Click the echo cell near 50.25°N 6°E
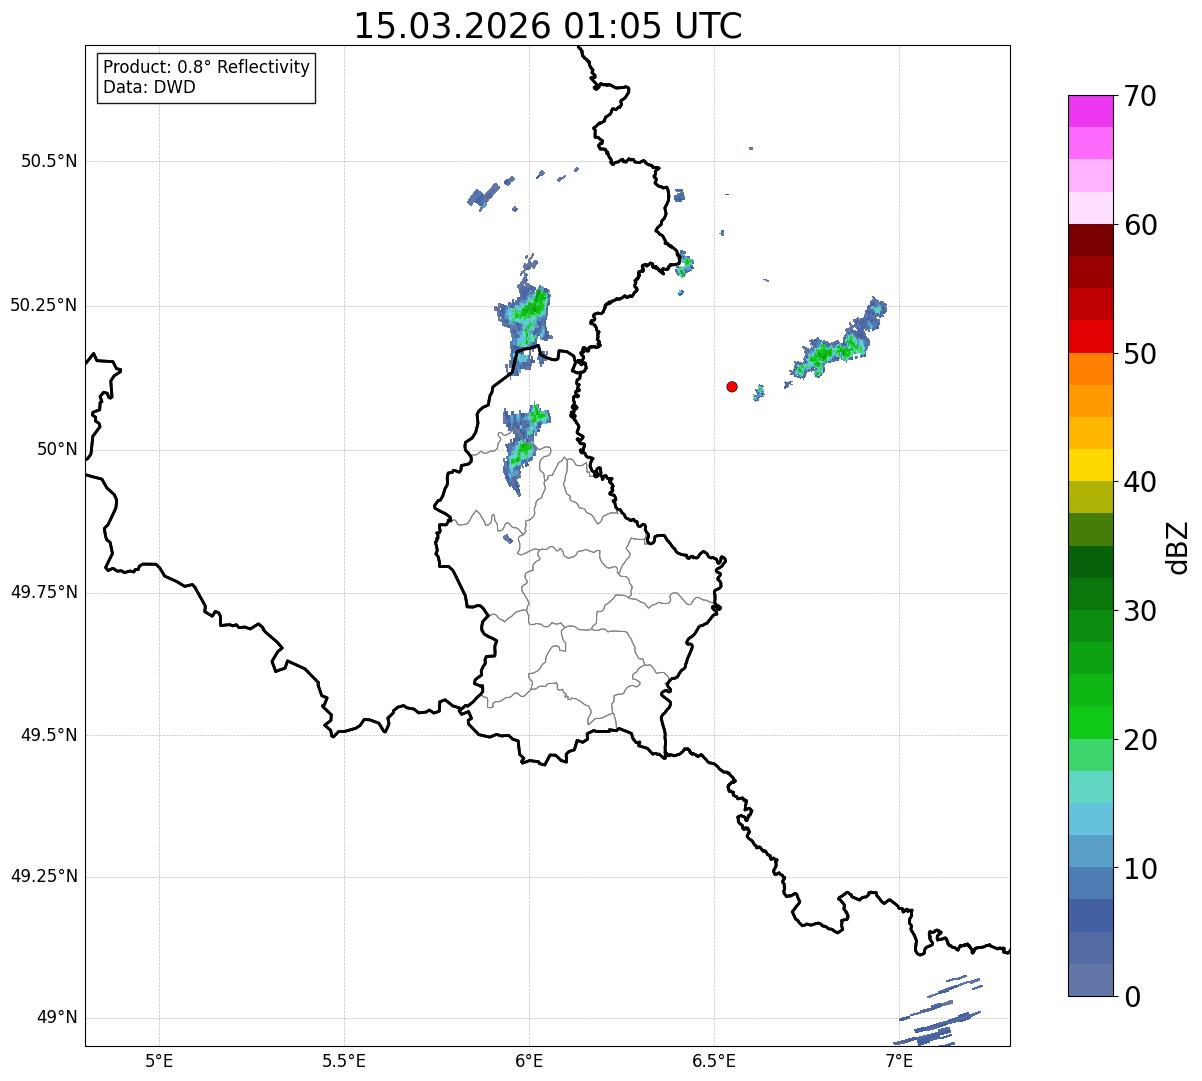1202x1081 pixels. point(525,315)
